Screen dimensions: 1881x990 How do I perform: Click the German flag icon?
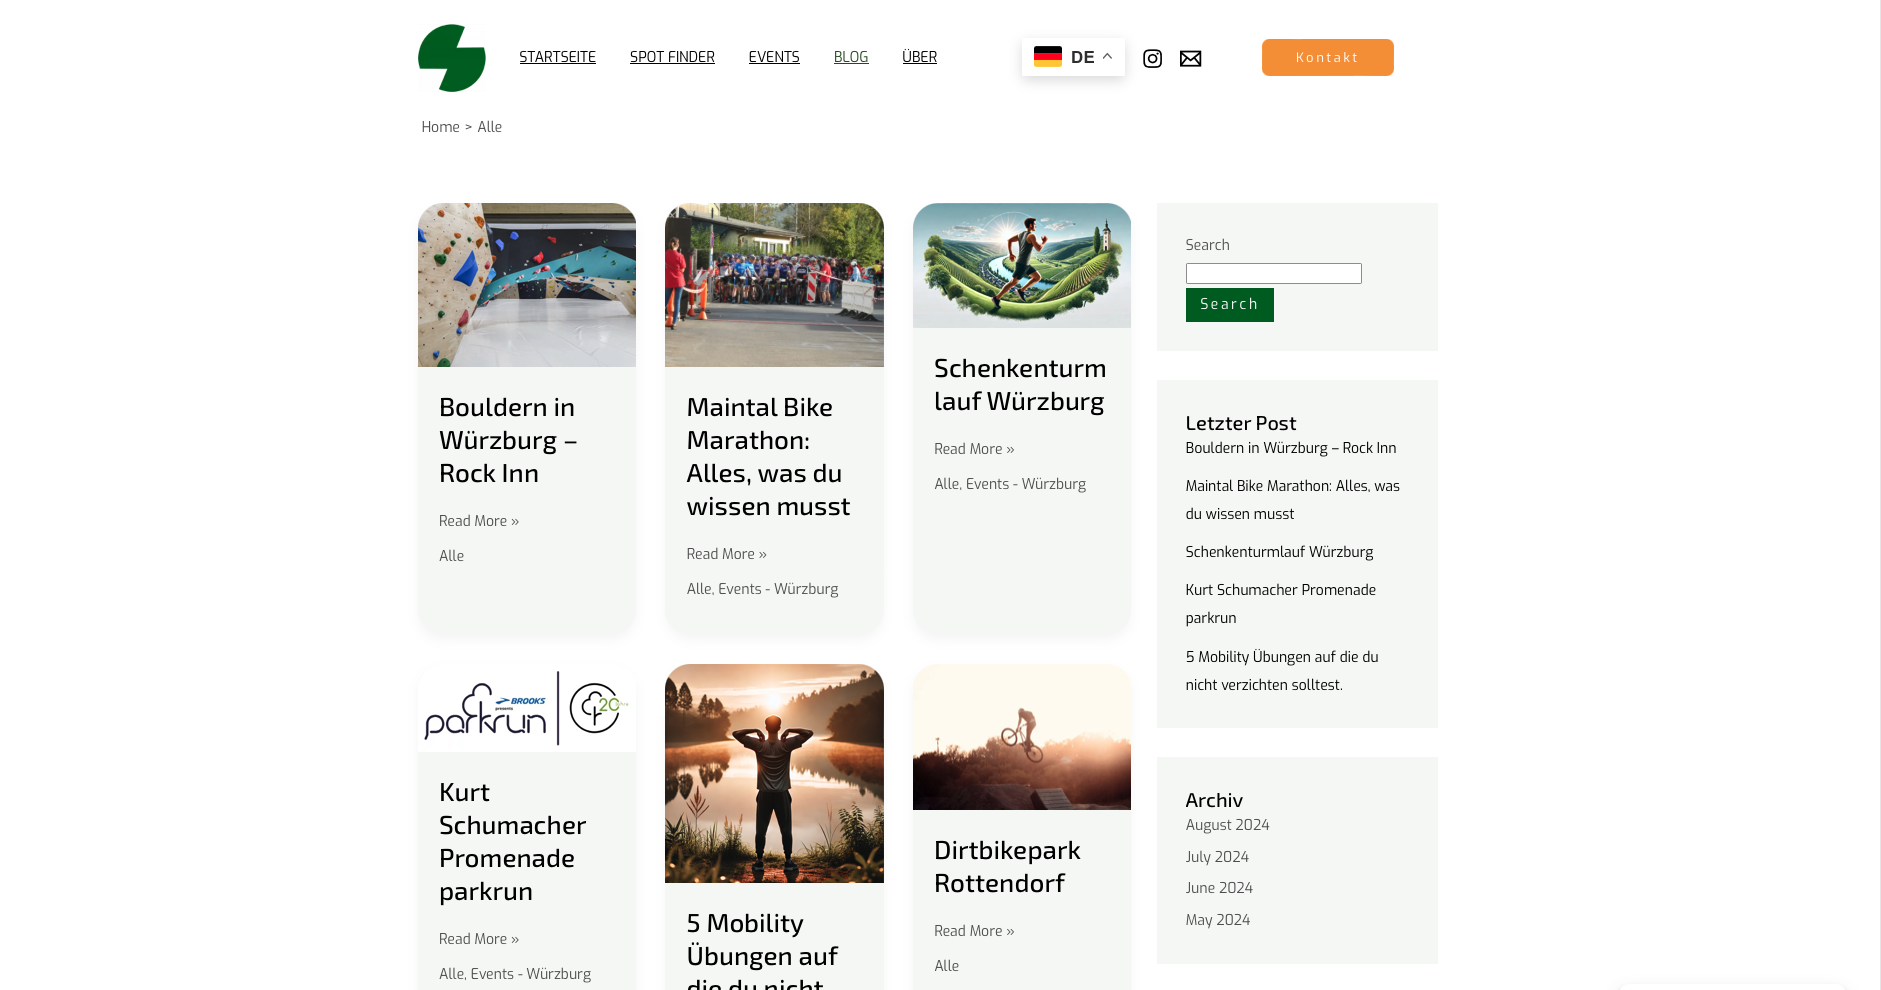point(1047,57)
